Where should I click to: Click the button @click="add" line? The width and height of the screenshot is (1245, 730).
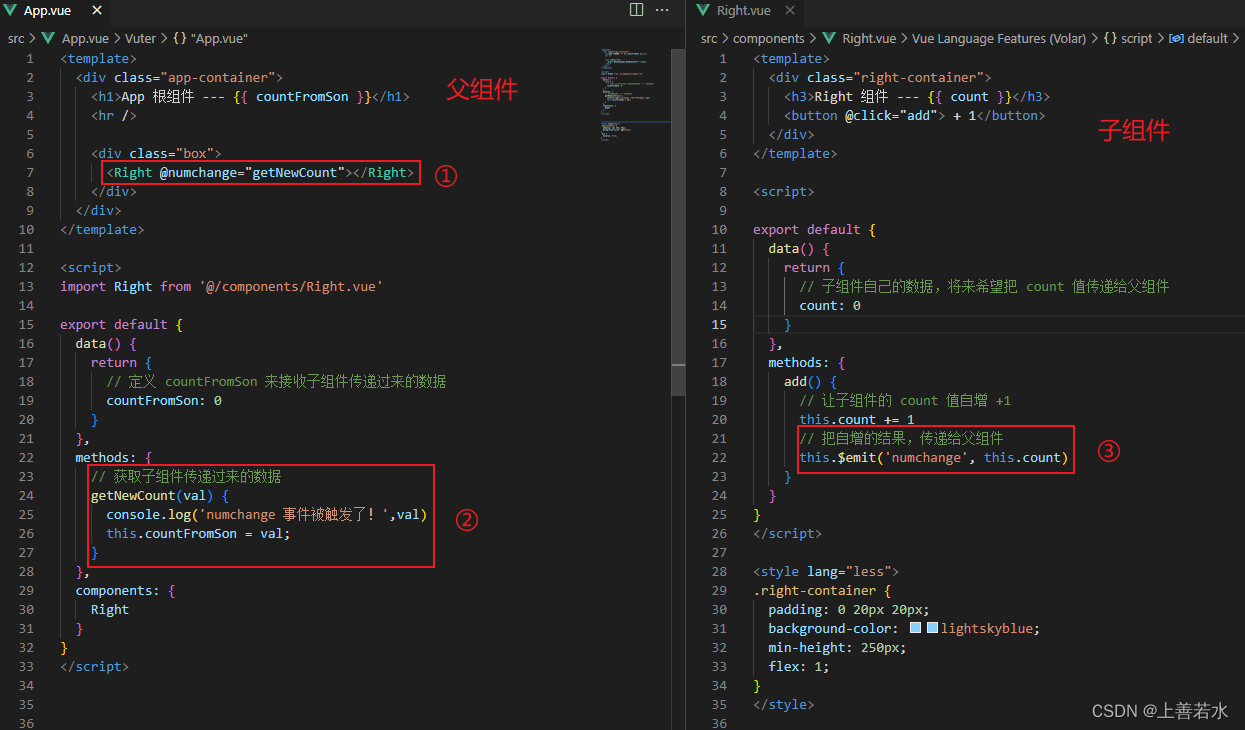point(914,116)
